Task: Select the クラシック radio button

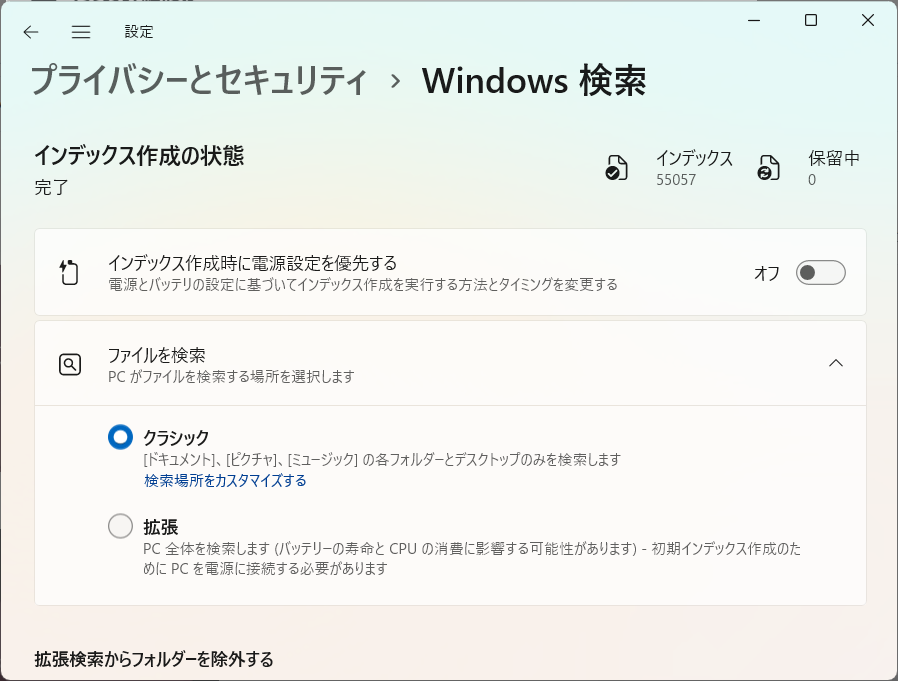Action: (120, 437)
